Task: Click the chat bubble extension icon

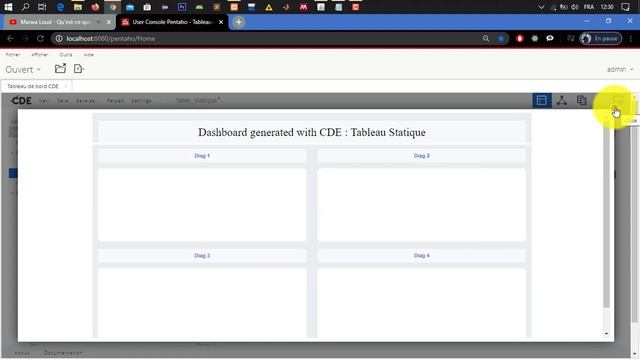Action: 550,38
